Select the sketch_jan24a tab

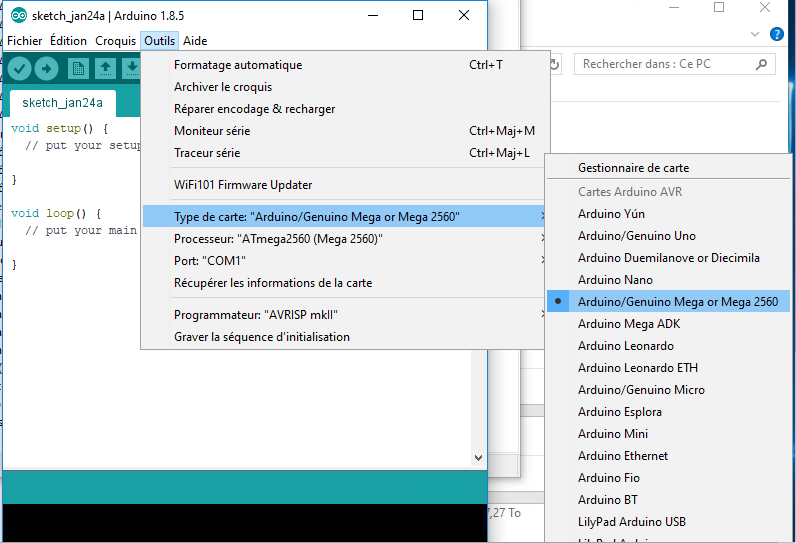[x=62, y=103]
